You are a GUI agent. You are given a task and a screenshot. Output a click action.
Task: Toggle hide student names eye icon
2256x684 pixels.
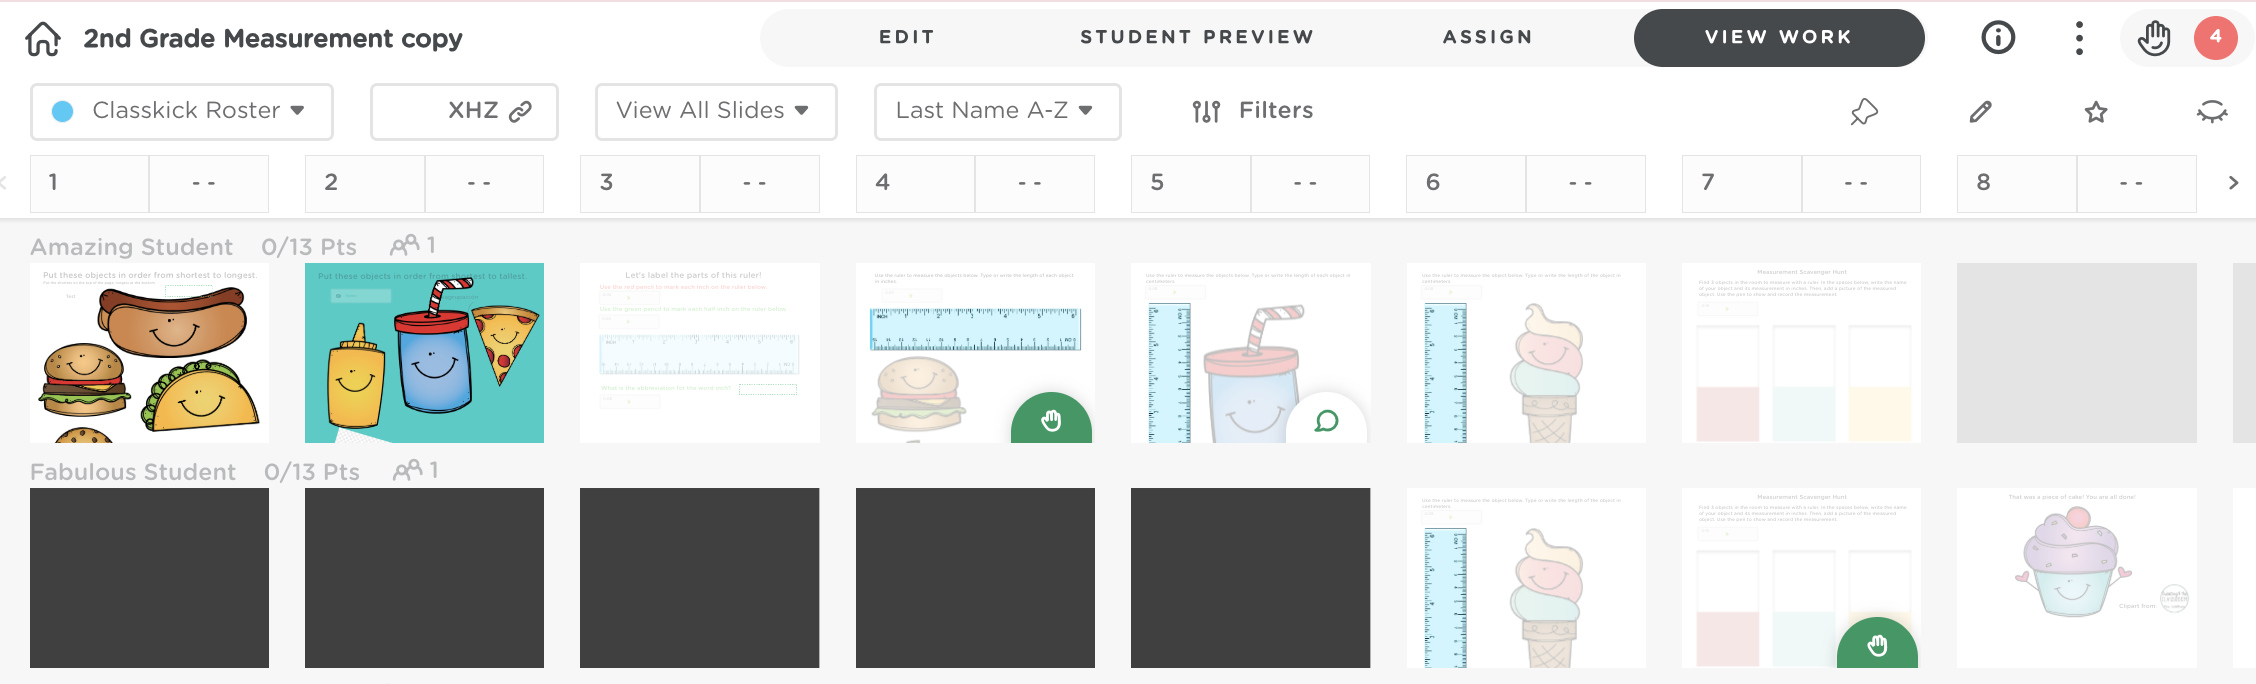[x=2212, y=112]
